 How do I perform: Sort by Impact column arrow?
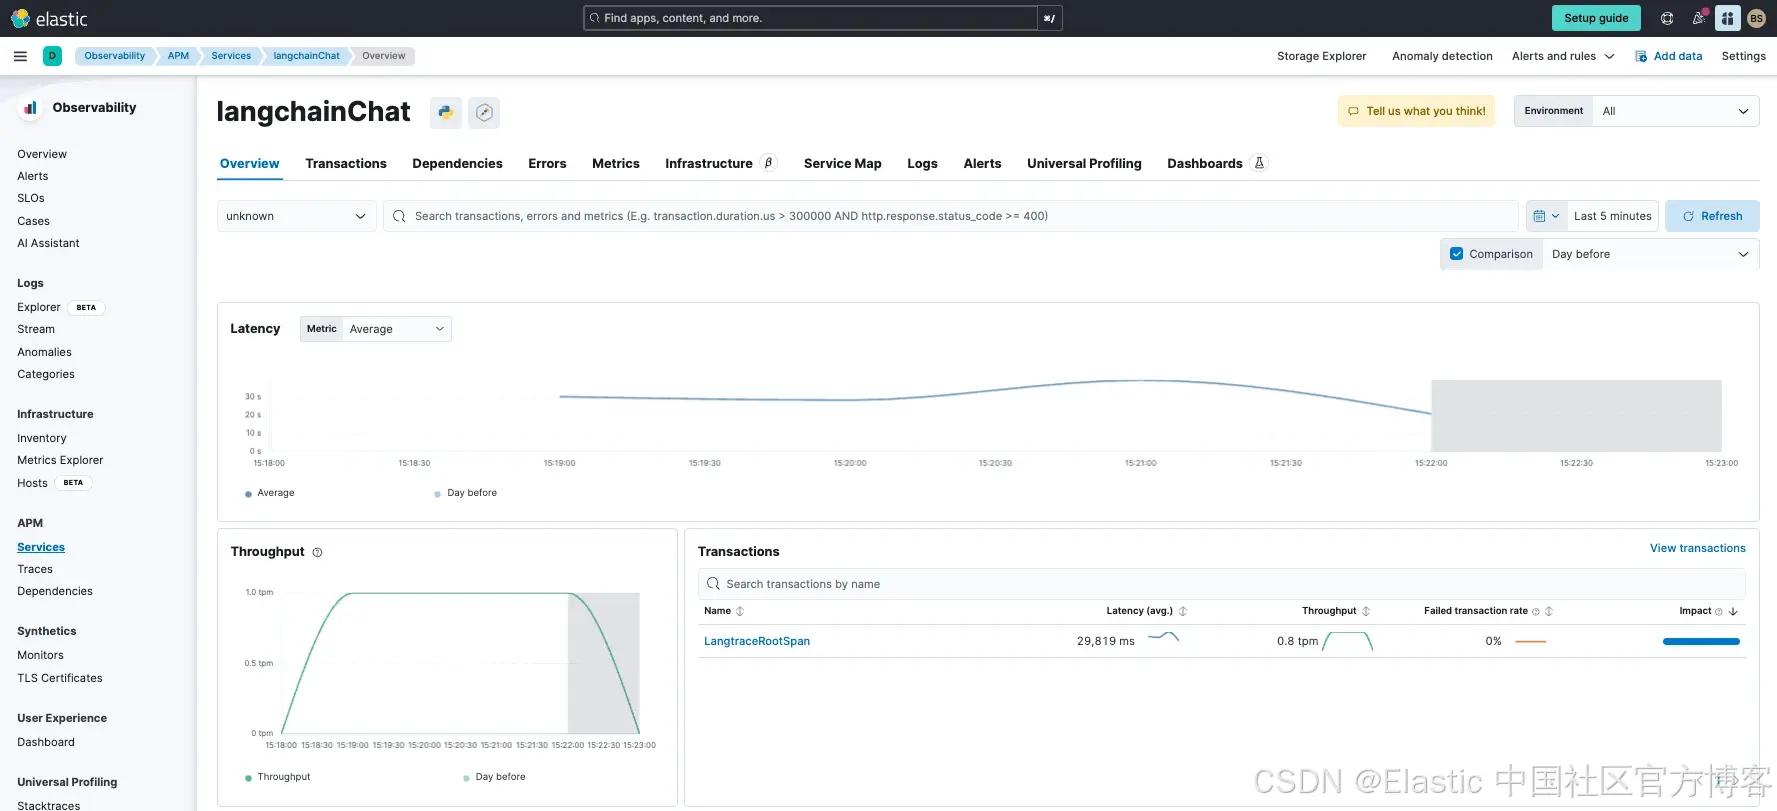tap(1733, 611)
